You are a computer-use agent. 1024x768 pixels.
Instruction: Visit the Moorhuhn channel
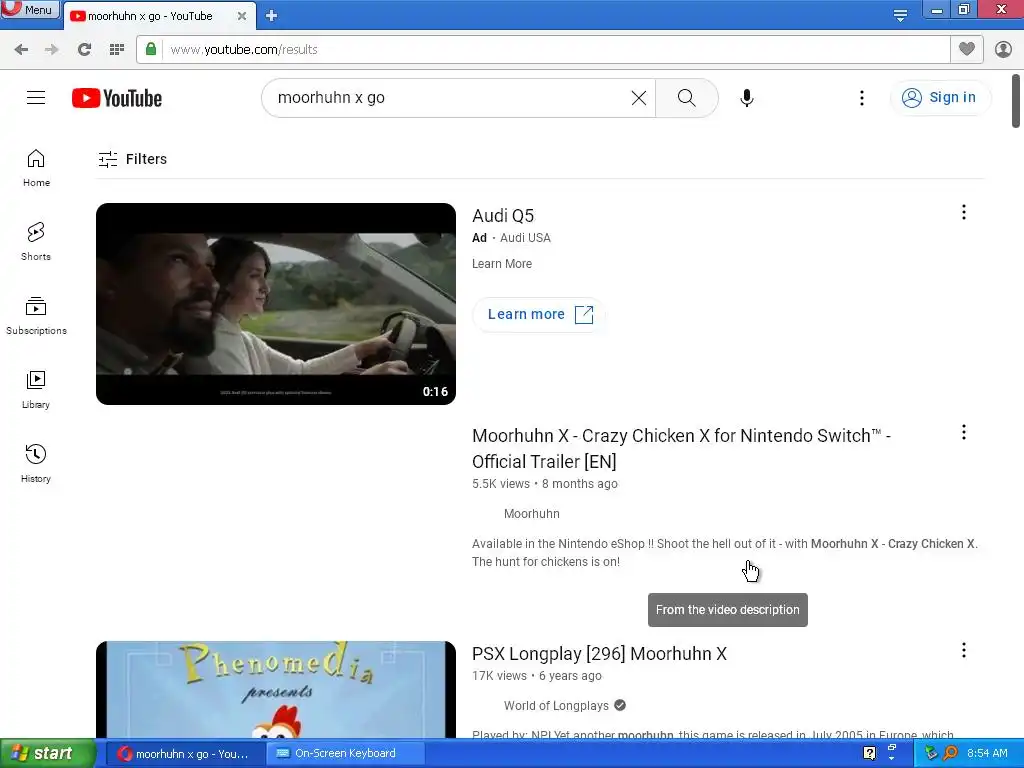click(x=532, y=514)
